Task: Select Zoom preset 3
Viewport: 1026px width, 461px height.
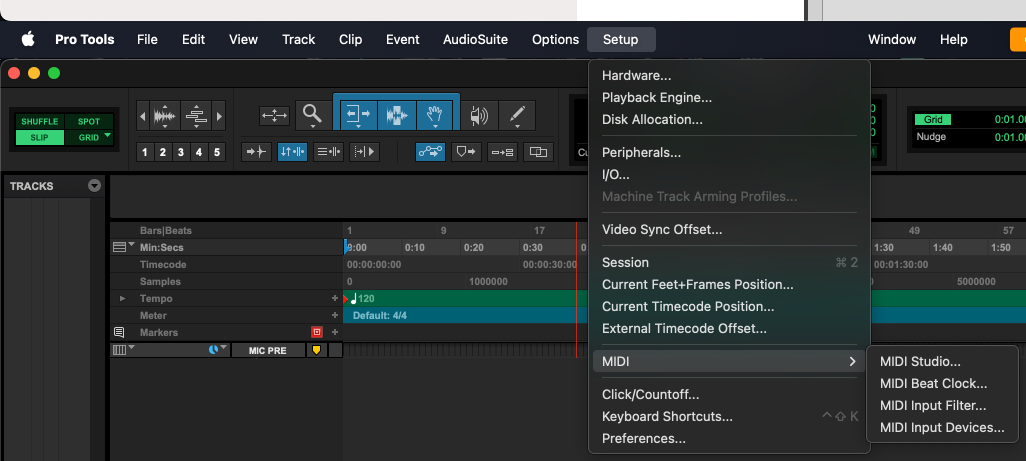Action: (x=181, y=152)
